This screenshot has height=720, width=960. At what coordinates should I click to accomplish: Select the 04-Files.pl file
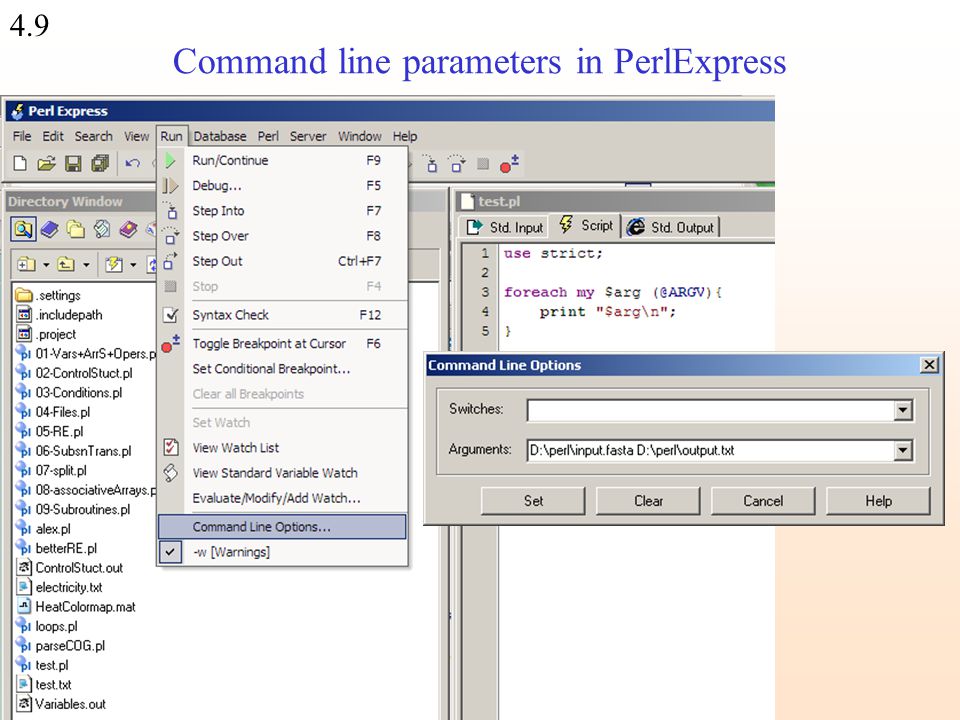click(53, 412)
